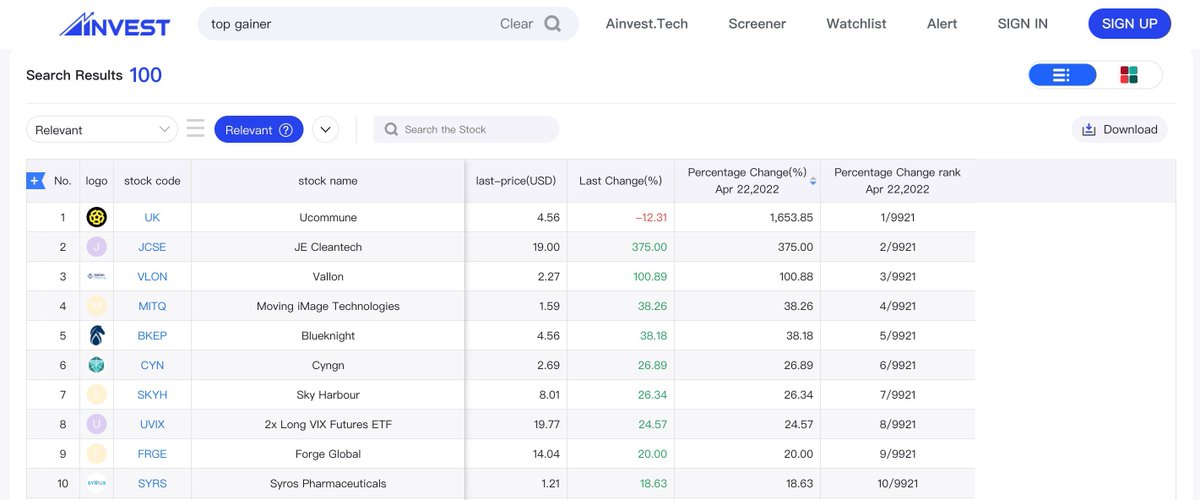The height and width of the screenshot is (500, 1200).
Task: Open CYN stock code link
Action: pos(152,365)
